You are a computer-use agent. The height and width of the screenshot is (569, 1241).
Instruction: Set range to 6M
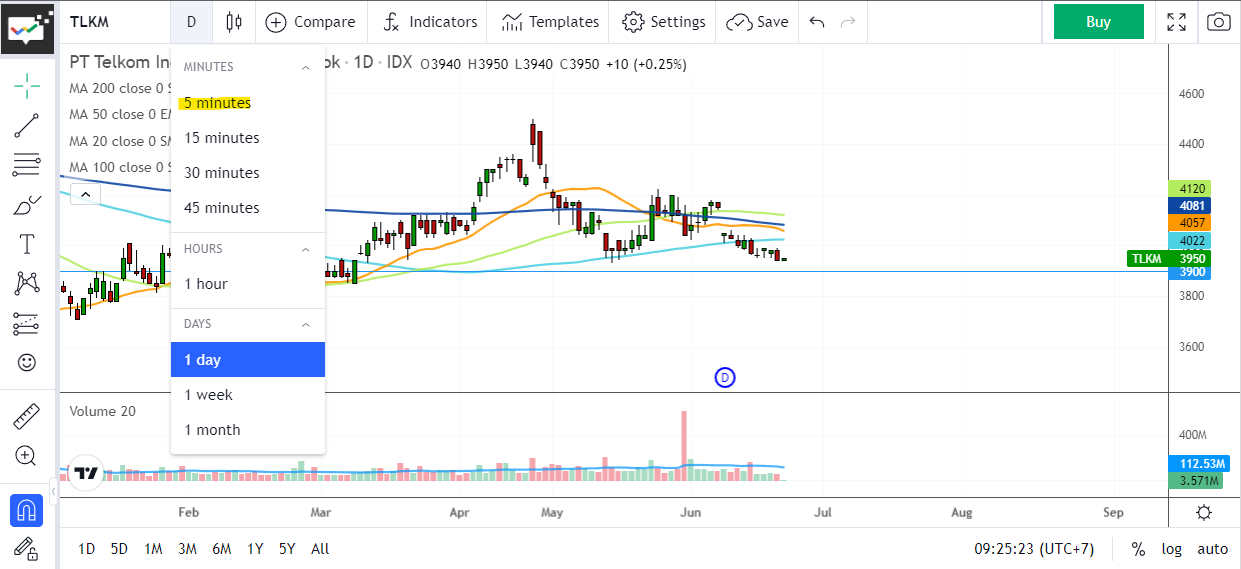pyautogui.click(x=222, y=549)
